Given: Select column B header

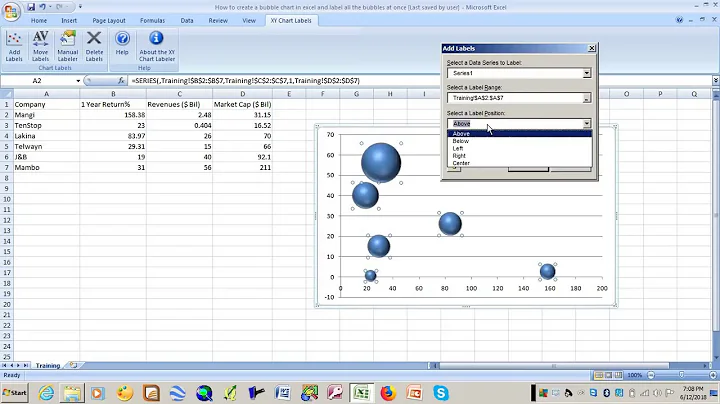Looking at the screenshot, I should click(x=113, y=94).
